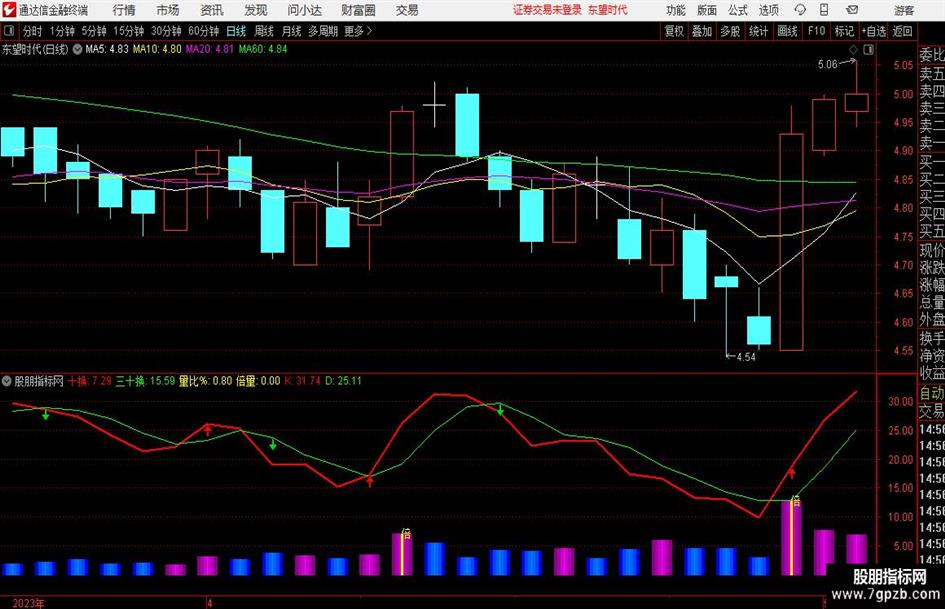This screenshot has height=609, width=945.
Task: Expand the MA indicator settings dropdown circle
Action: (77, 49)
